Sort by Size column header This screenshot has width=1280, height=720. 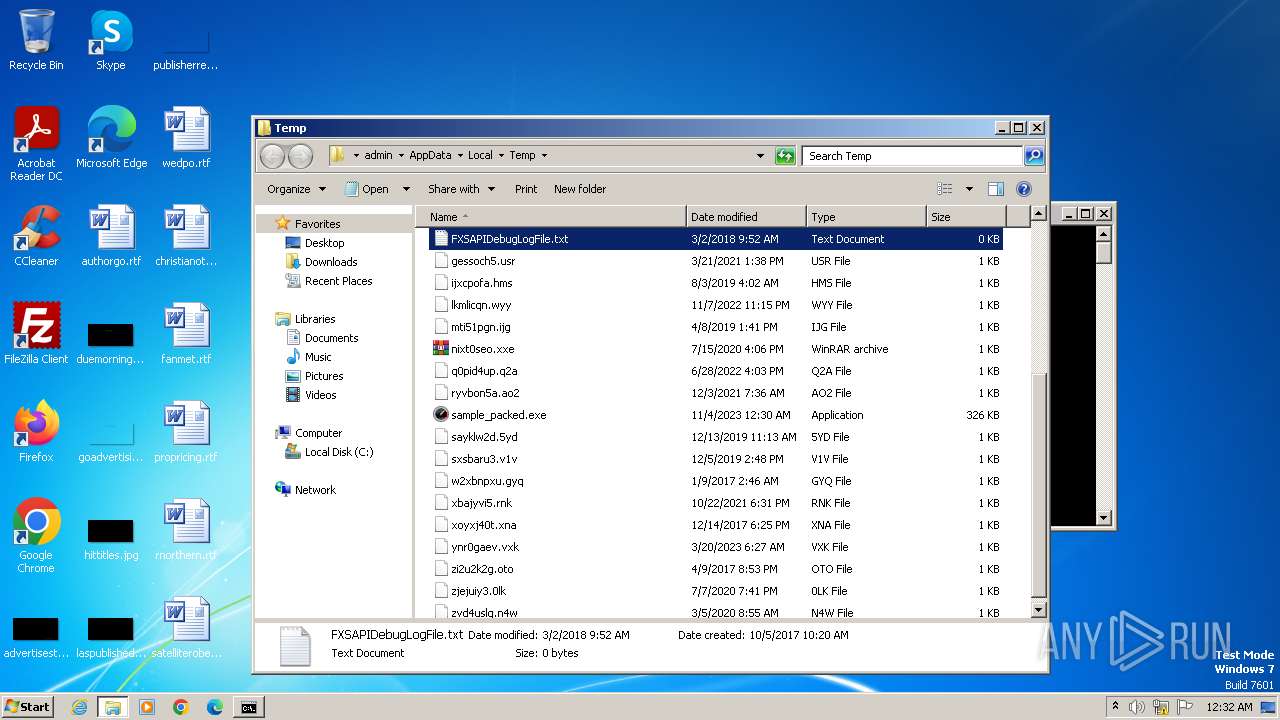pos(966,217)
